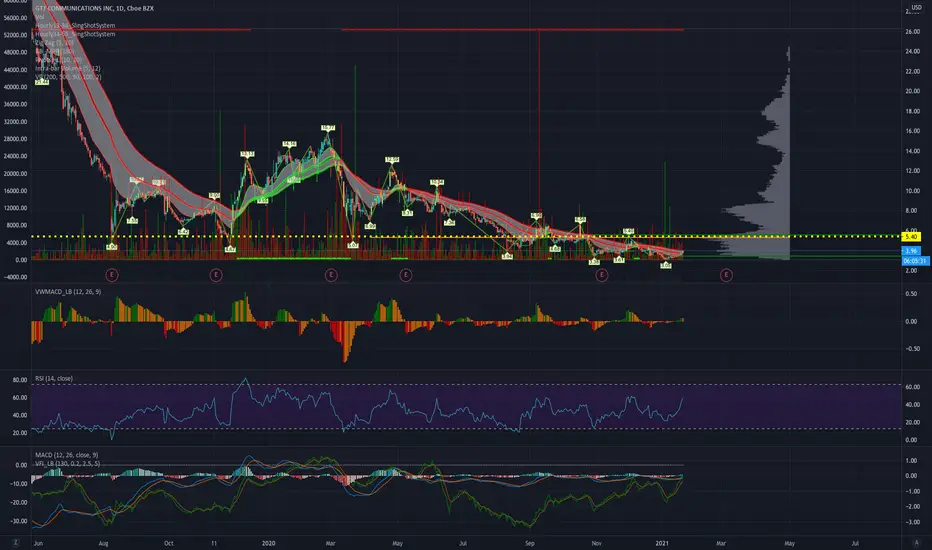Click the -0.50 VWMACD scale value
932x550 pixels.
[911, 349]
